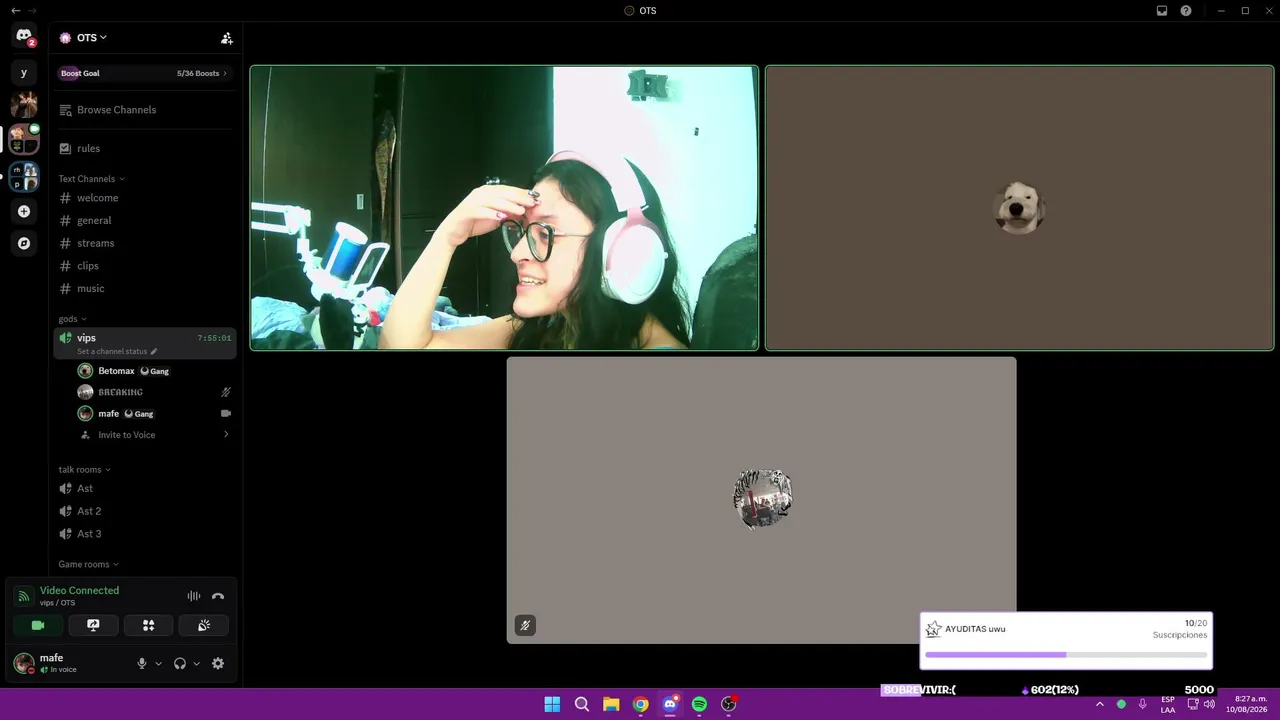Open the Help question mark icon
Viewport: 1280px width, 720px height.
[x=1186, y=11]
